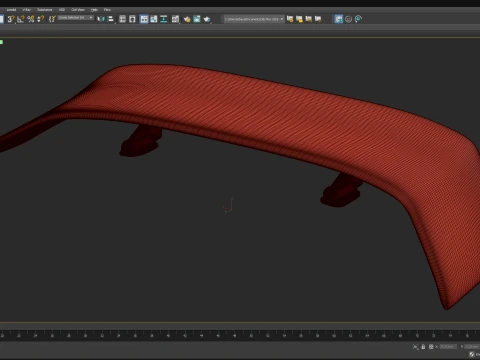
Task: Toggle 3D Snaps in the main toolbar
Action: pos(11,19)
